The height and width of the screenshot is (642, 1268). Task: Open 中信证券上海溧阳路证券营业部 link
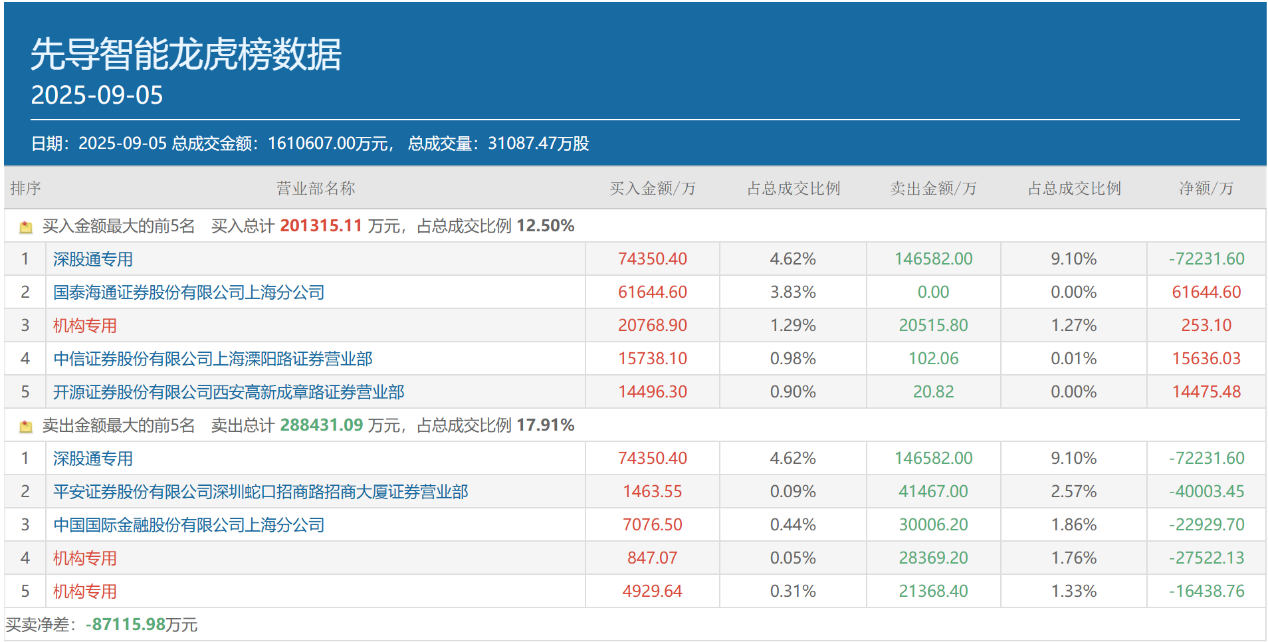pos(213,358)
